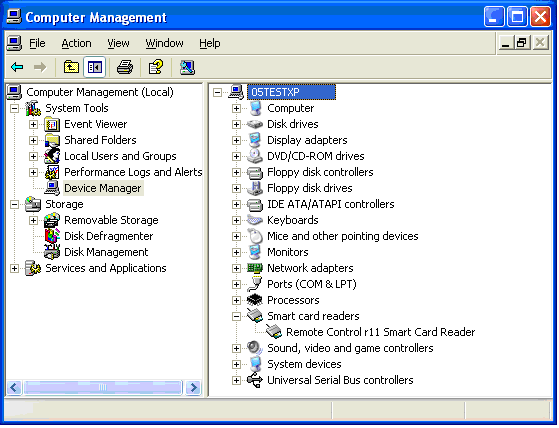Close the Computer Management window
Viewport: 559px width, 428px height.
tap(540, 17)
